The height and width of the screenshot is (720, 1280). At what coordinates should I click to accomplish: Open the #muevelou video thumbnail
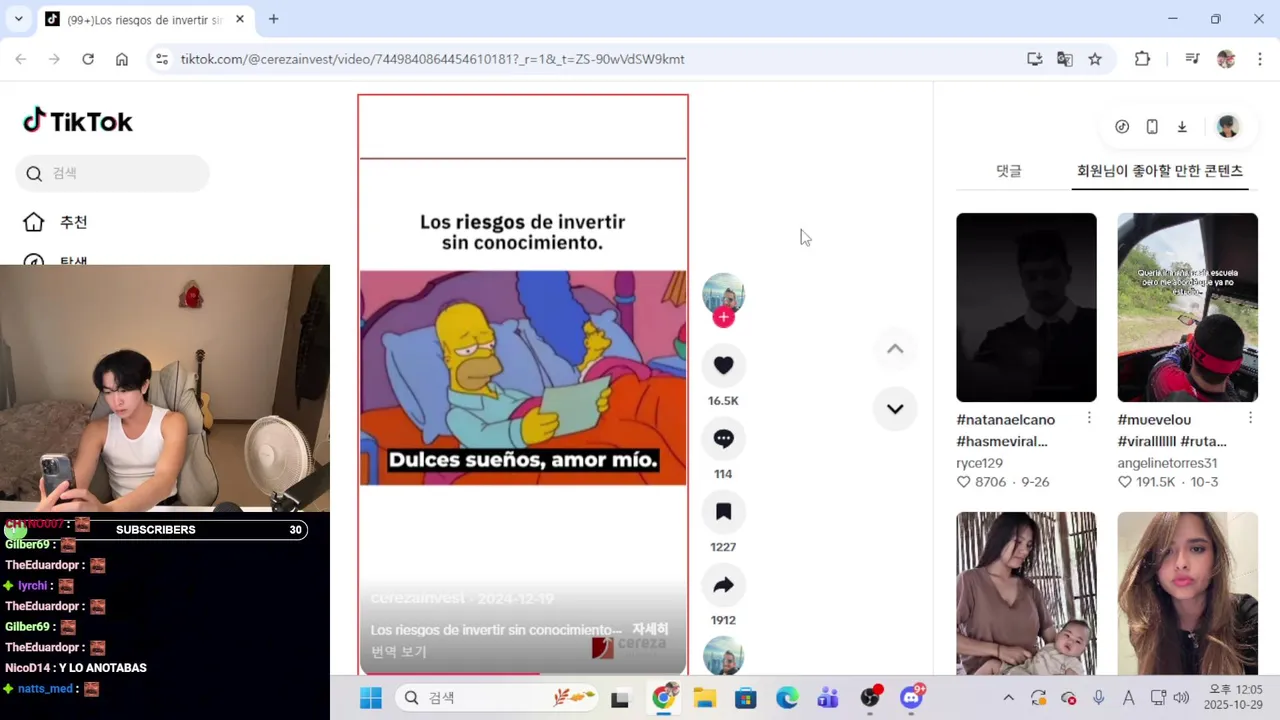pos(1187,307)
